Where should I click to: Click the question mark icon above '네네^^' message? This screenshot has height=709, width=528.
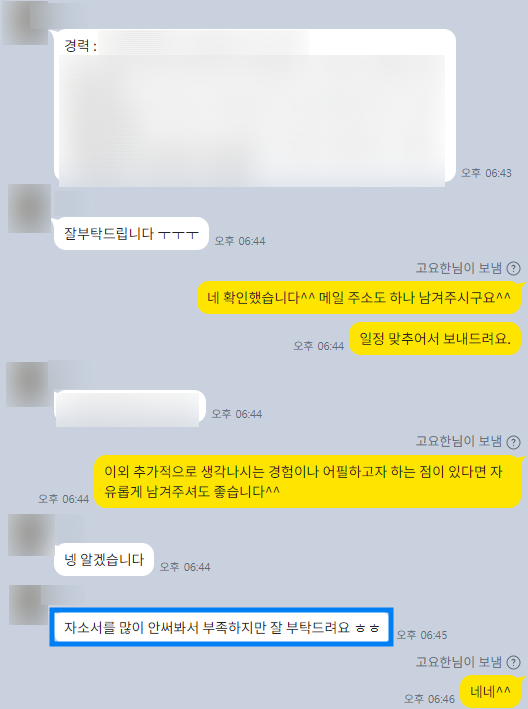[x=513, y=662]
